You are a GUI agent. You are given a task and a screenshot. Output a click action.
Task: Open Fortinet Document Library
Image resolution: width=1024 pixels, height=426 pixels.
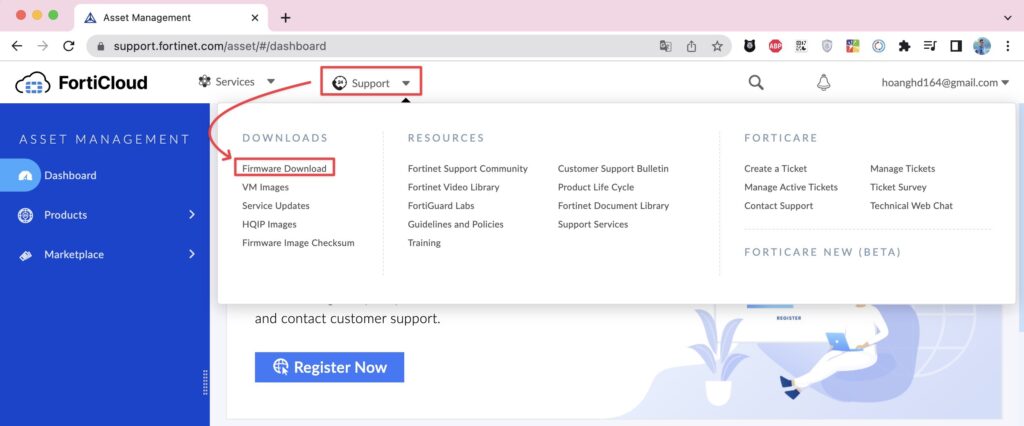(613, 206)
